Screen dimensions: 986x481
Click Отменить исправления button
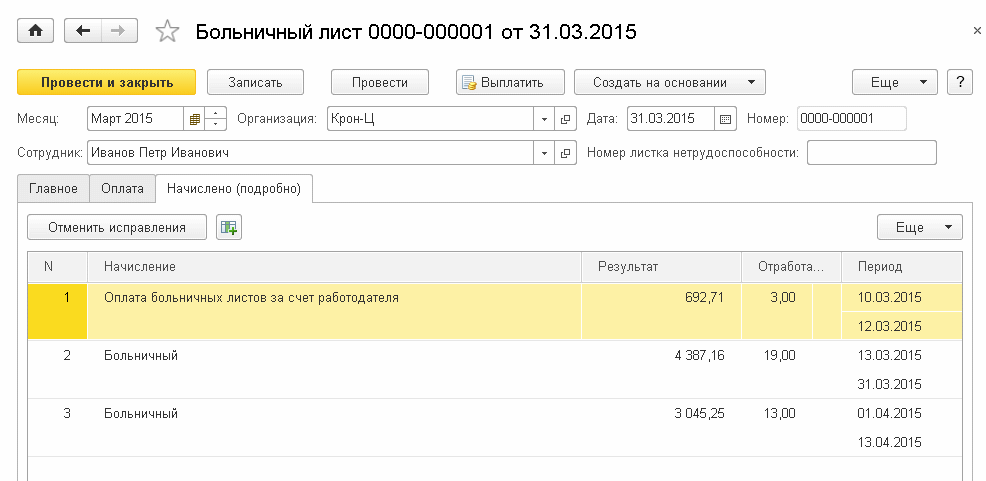pos(117,227)
